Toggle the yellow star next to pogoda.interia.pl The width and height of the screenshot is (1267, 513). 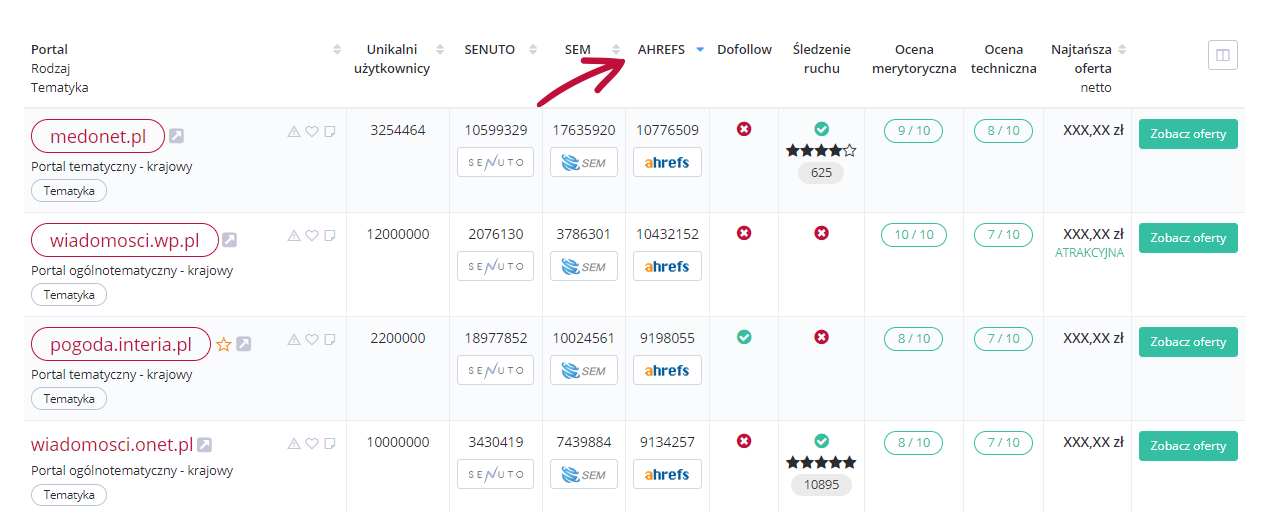click(x=224, y=344)
